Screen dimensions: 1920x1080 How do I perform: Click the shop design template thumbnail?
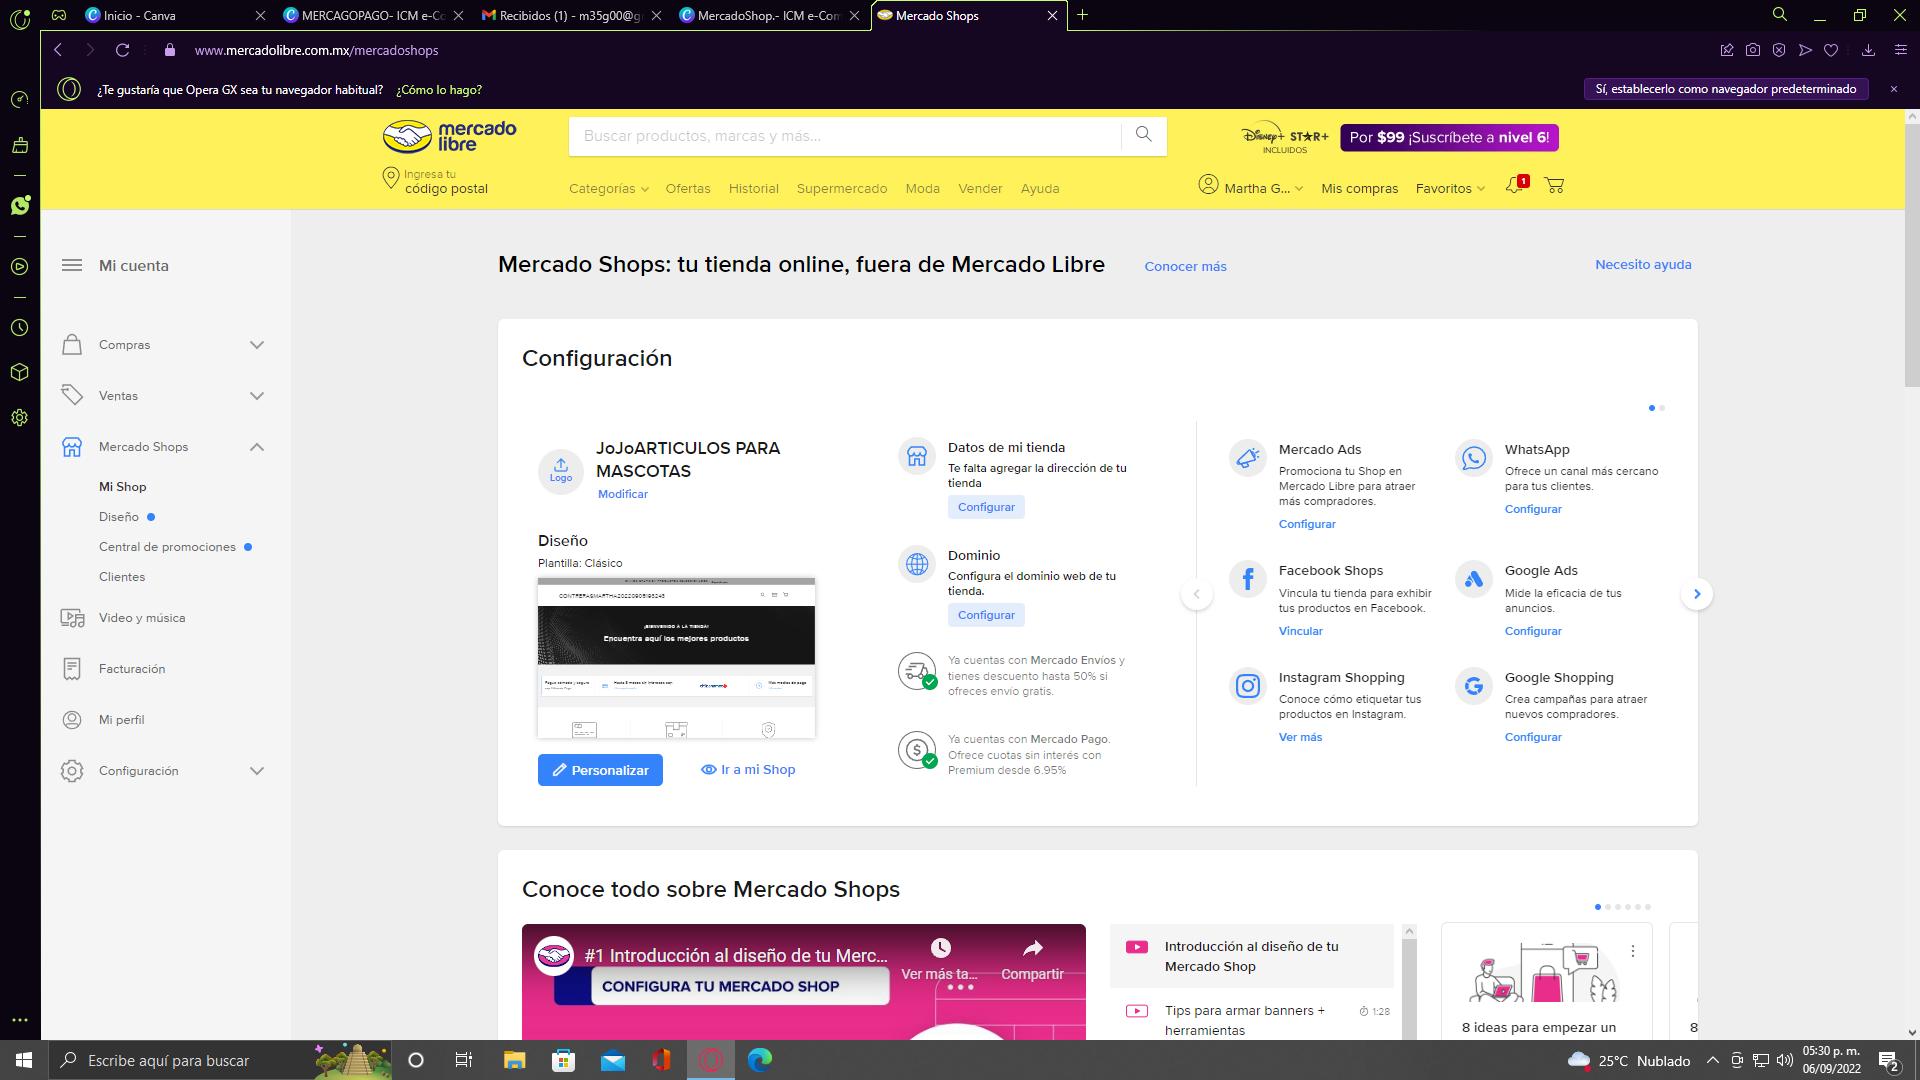[x=676, y=658]
